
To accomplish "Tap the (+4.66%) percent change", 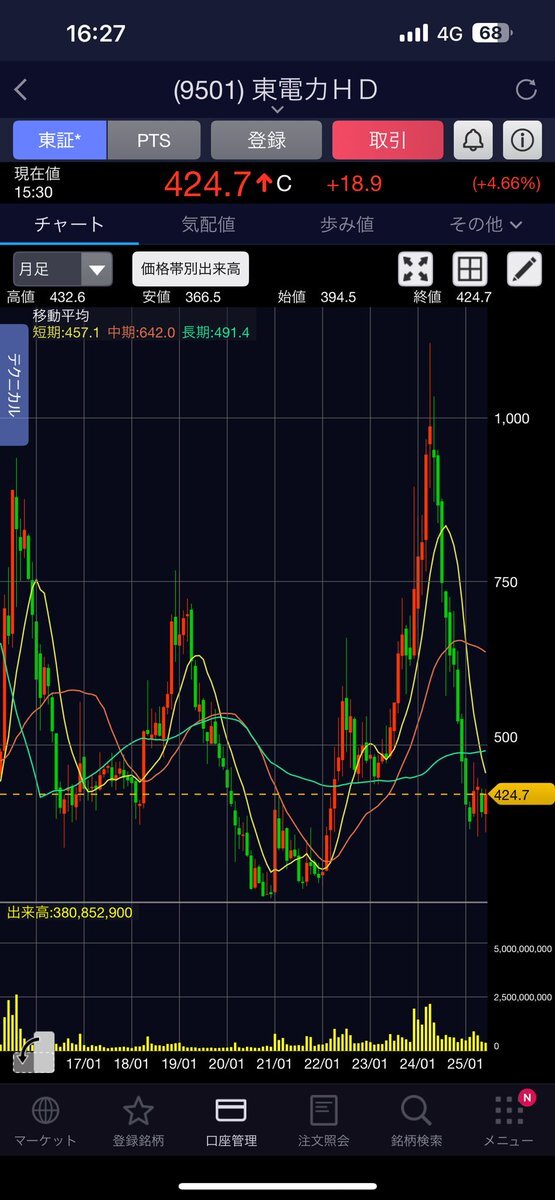I will click(506, 184).
